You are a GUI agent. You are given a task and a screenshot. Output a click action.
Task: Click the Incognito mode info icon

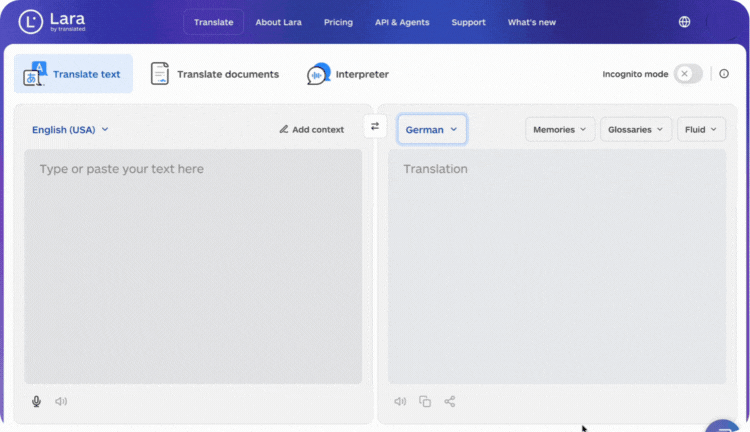724,74
